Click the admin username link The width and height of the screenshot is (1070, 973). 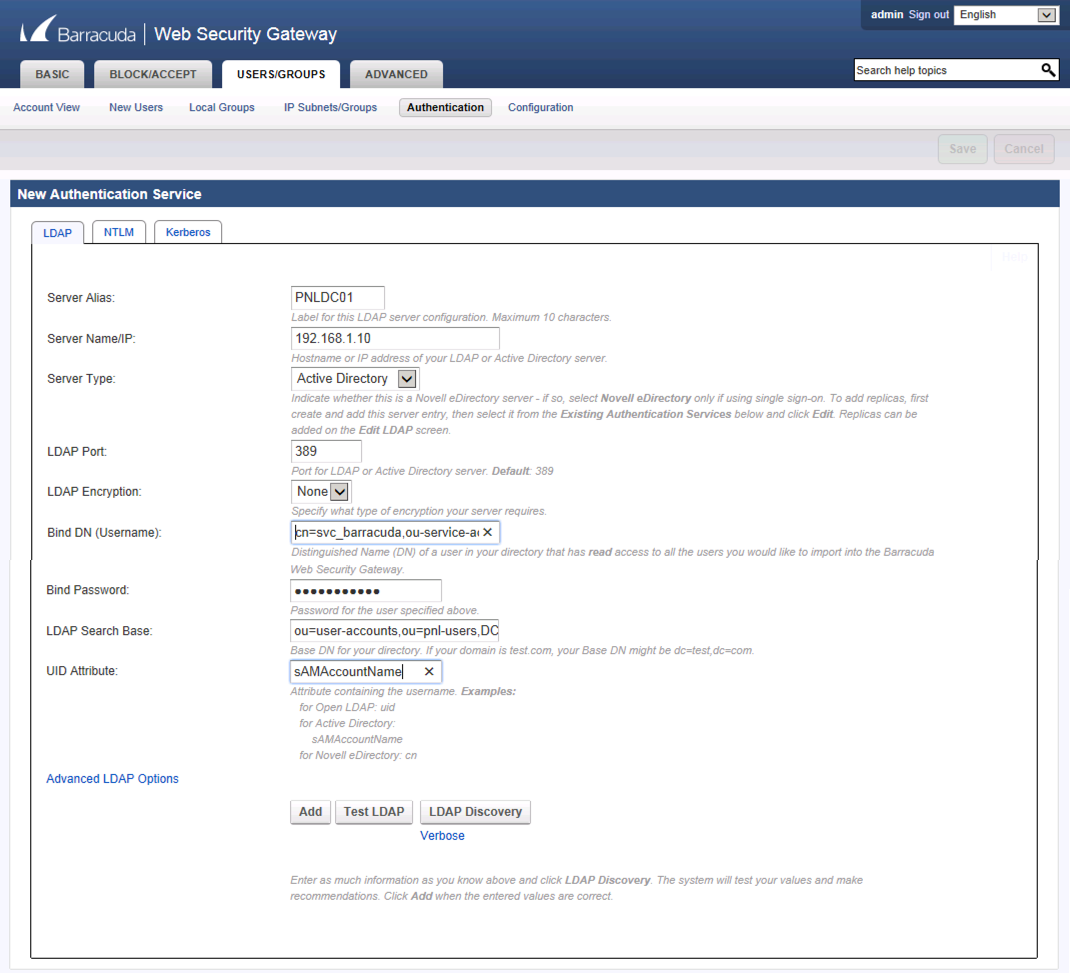coord(886,14)
